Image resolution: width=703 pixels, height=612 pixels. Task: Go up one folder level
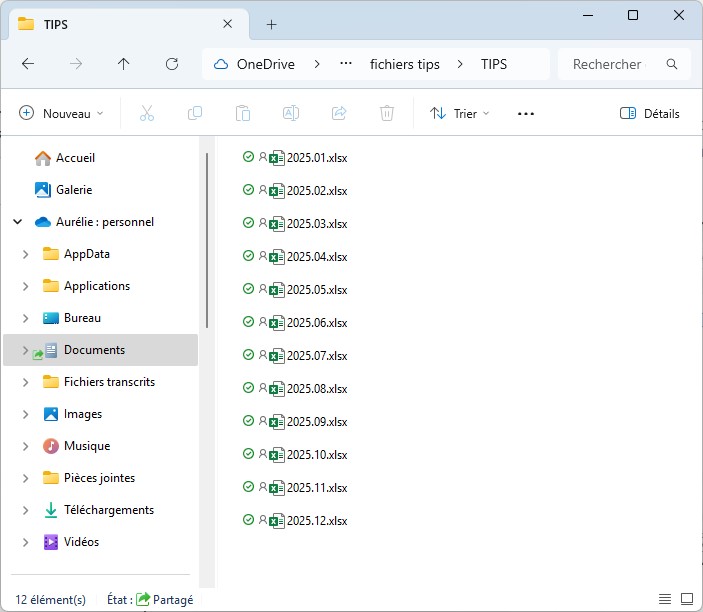(124, 64)
